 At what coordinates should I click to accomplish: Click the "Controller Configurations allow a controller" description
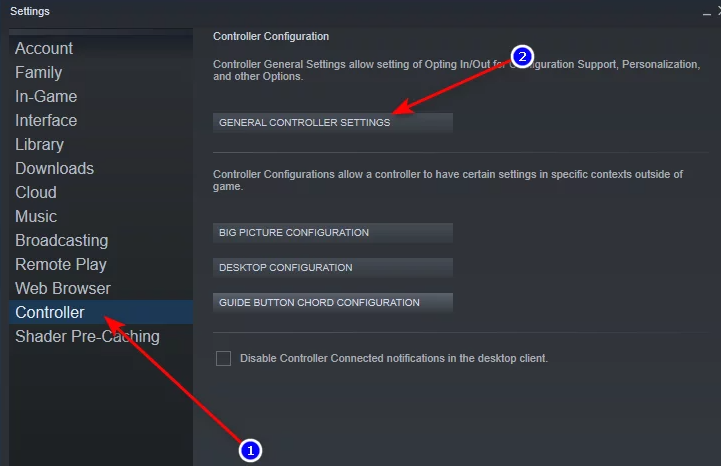[448, 180]
